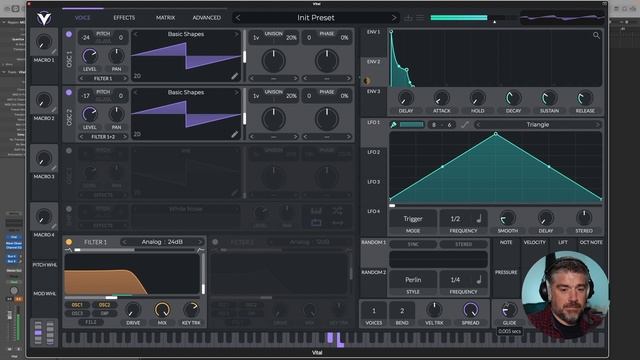
Task: Select previous preset with left arrow
Action: pyautogui.click(x=238, y=18)
